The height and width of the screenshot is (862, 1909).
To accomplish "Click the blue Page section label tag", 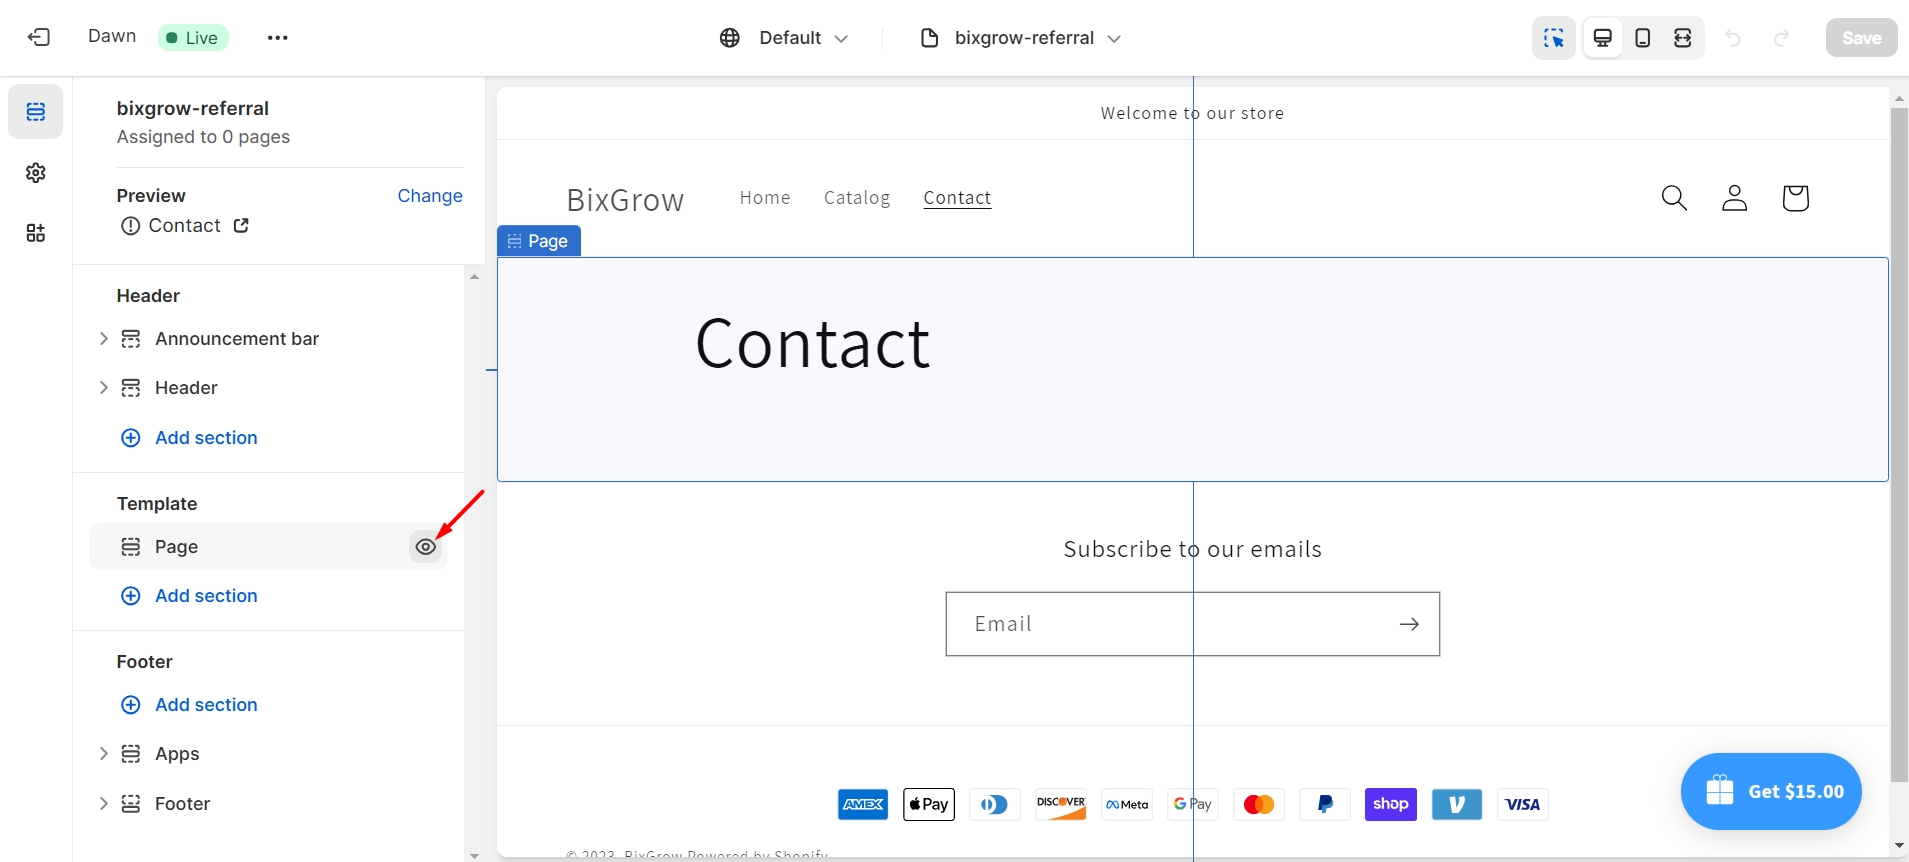I will [x=539, y=241].
